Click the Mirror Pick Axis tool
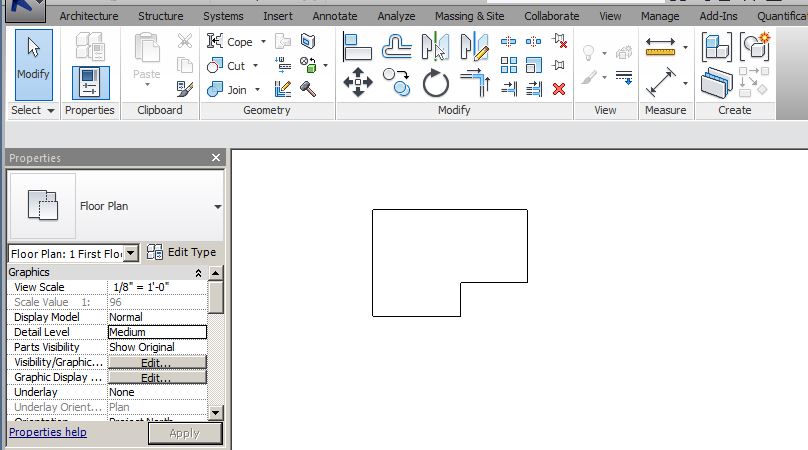The width and height of the screenshot is (808, 450). tap(436, 46)
